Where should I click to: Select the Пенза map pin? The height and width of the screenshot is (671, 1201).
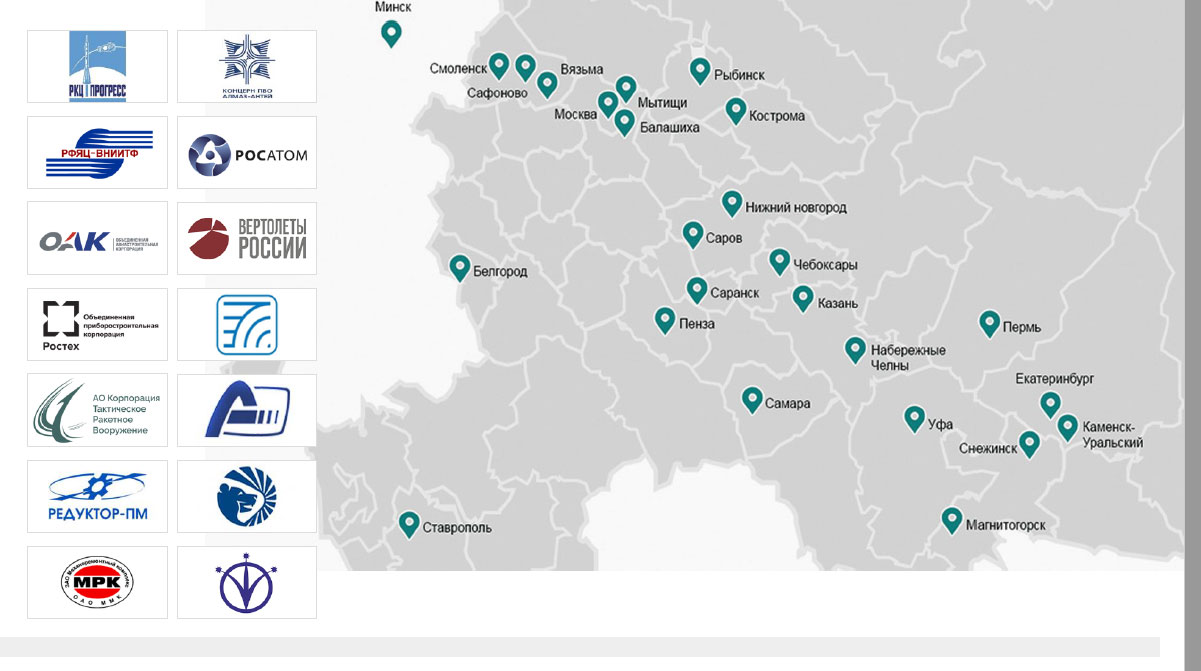click(x=665, y=320)
